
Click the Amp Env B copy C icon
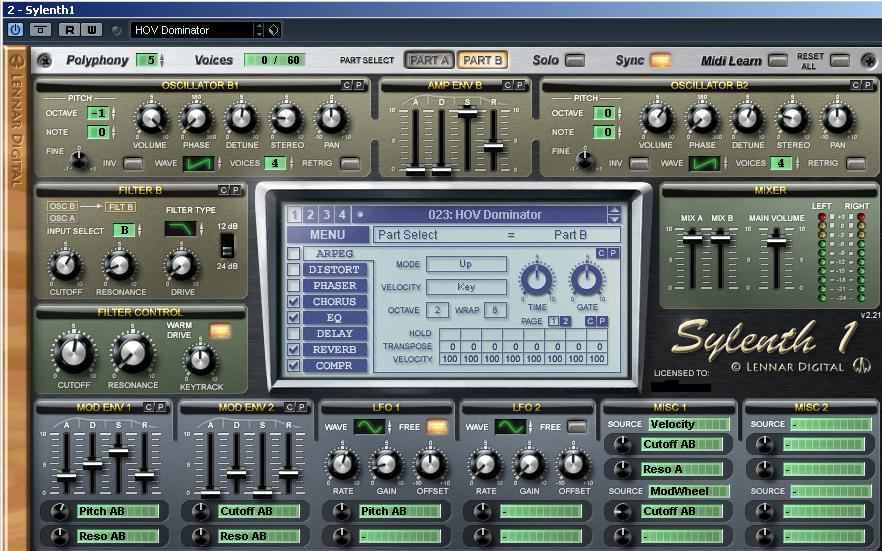pyautogui.click(x=508, y=85)
